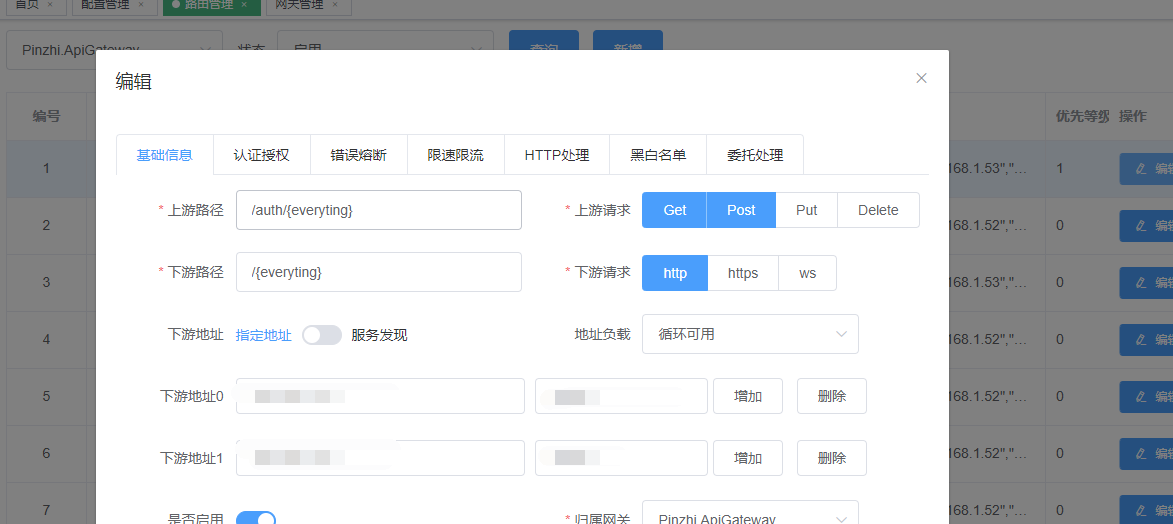Click the 新增 button behind the dialog
The width and height of the screenshot is (1173, 524).
click(x=628, y=40)
